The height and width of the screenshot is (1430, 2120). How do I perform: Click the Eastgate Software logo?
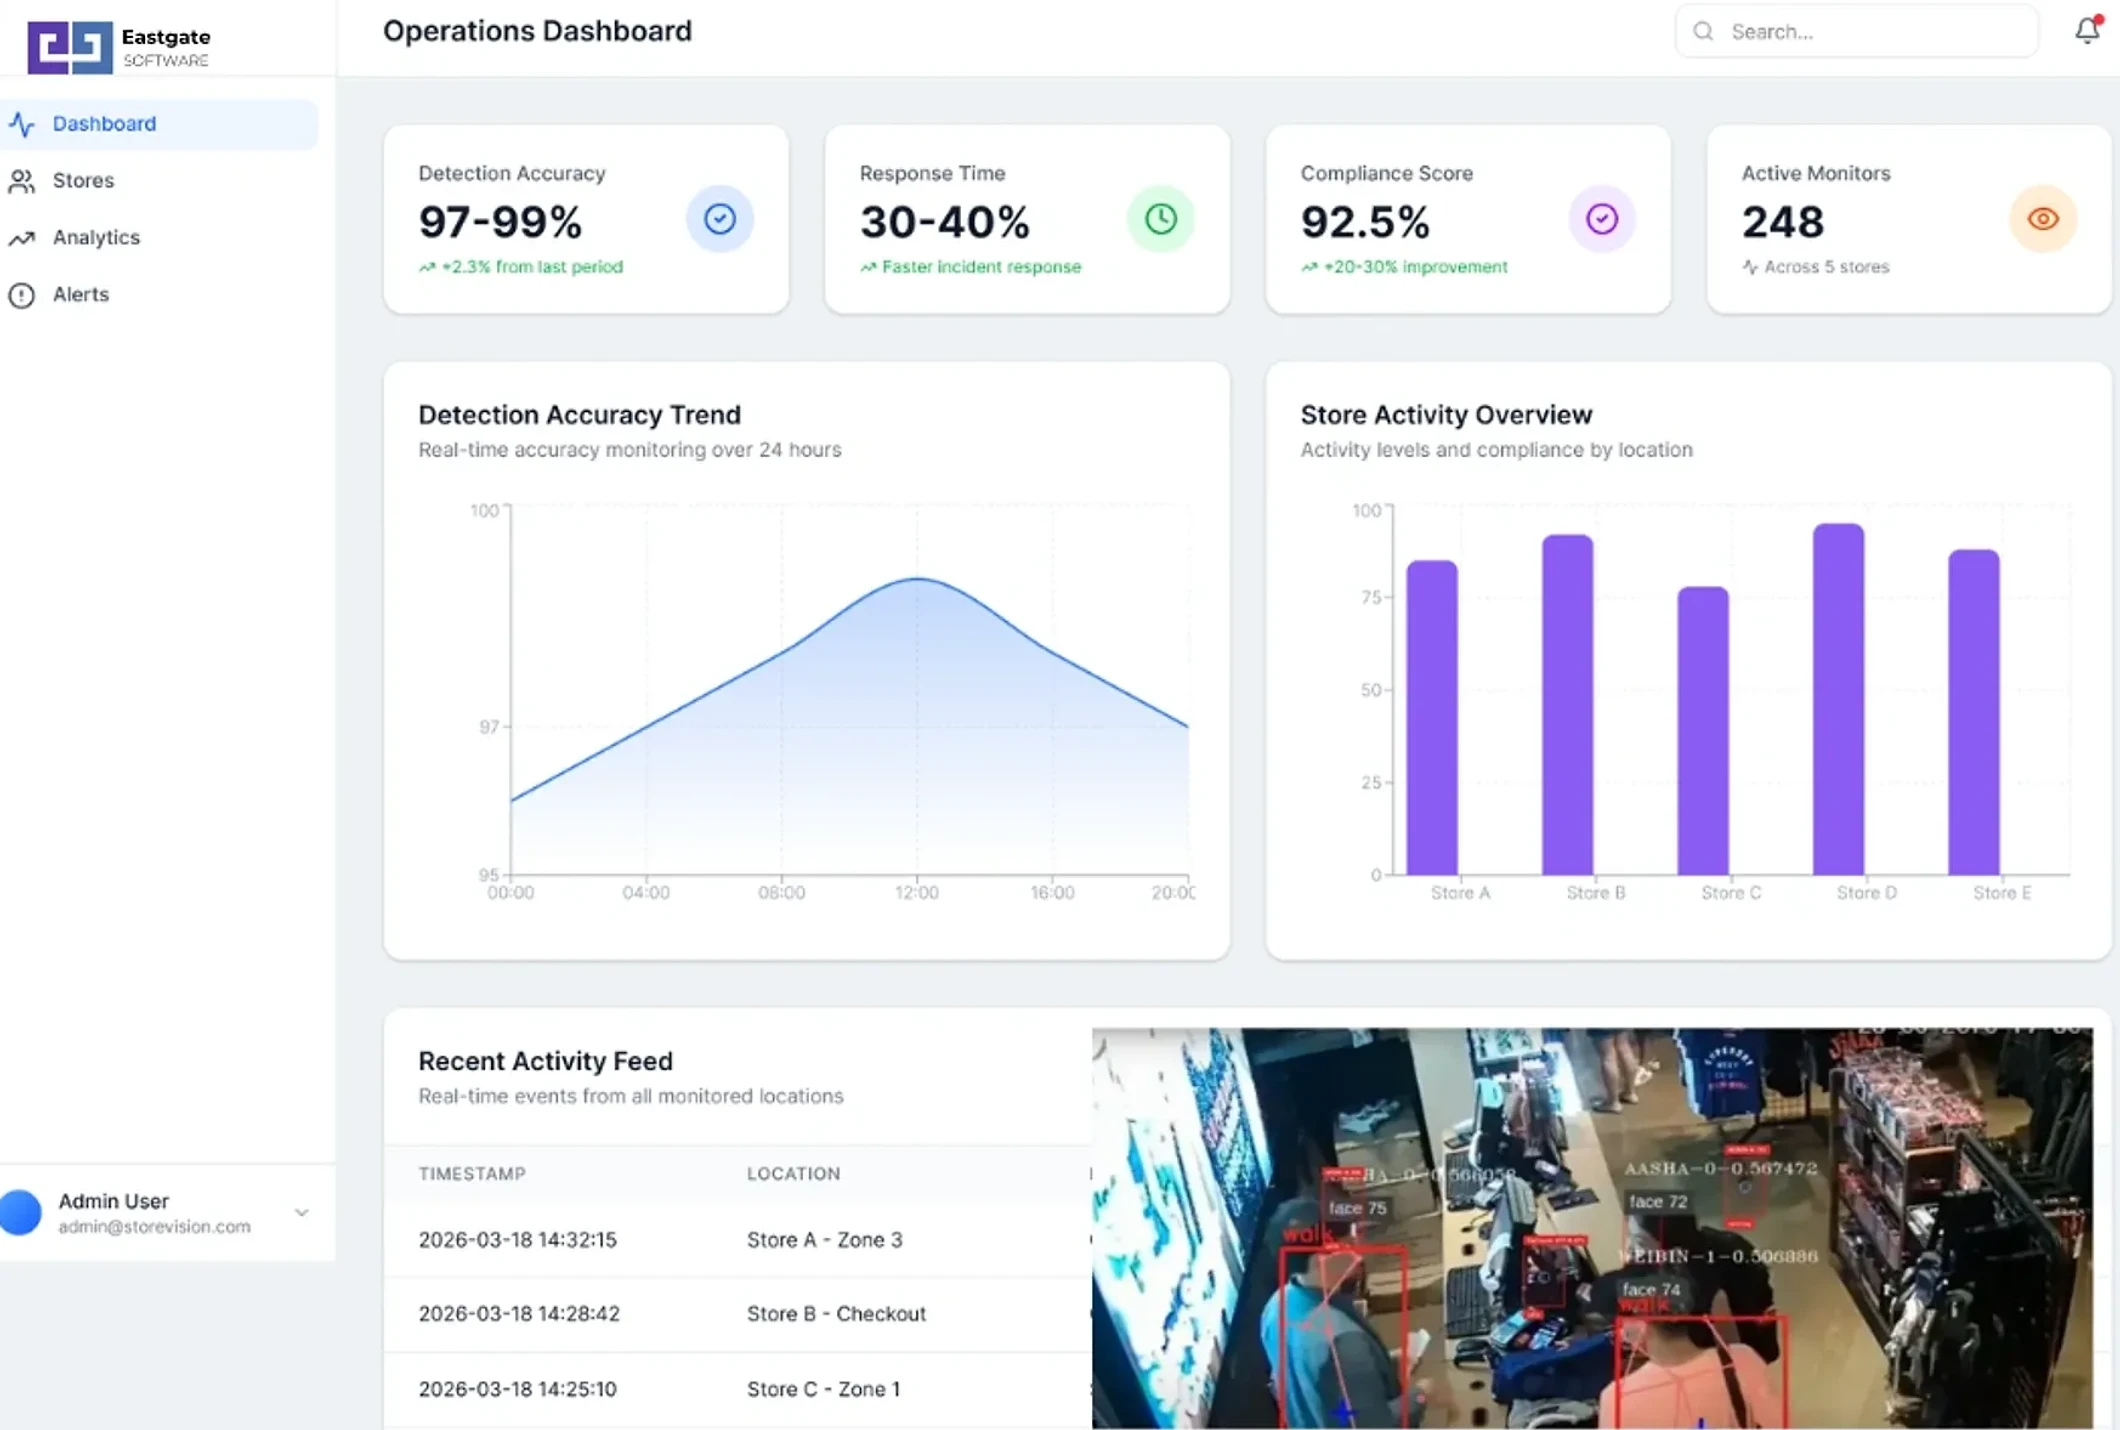pos(119,46)
